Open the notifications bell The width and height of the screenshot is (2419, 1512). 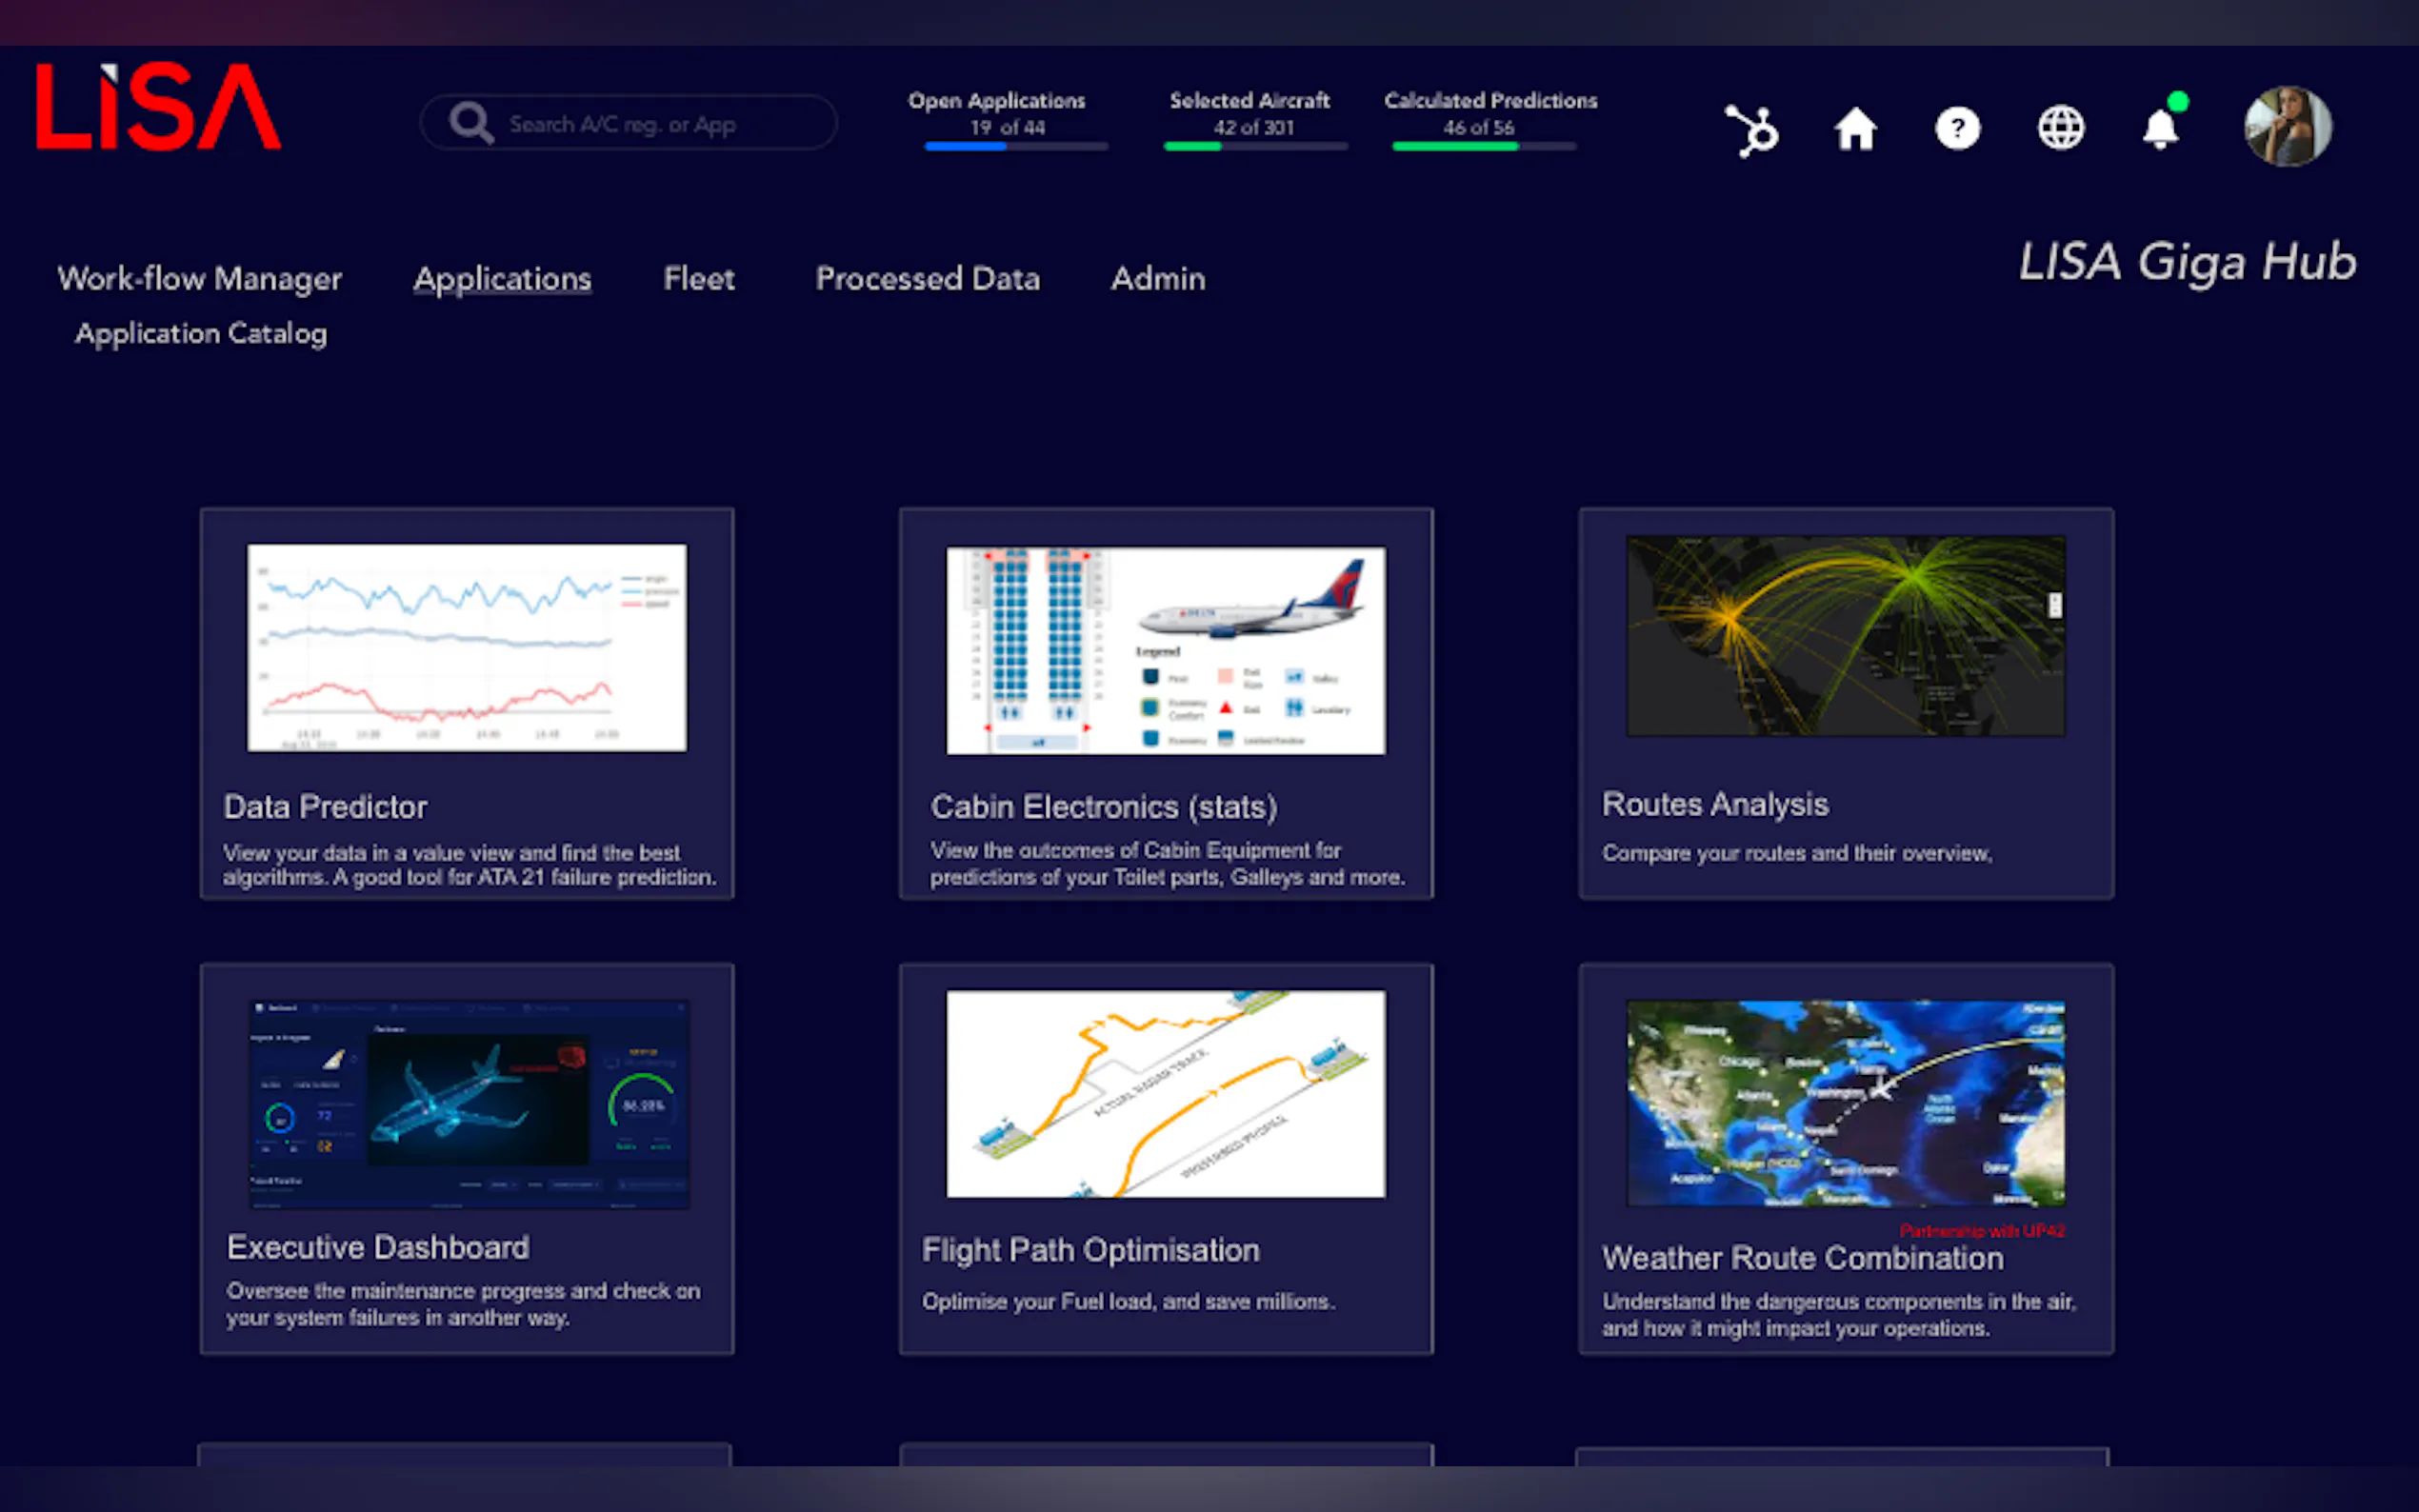2160,129
